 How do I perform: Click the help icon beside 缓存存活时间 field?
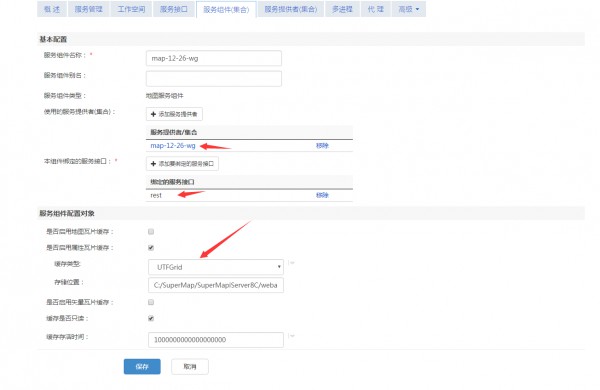292,336
